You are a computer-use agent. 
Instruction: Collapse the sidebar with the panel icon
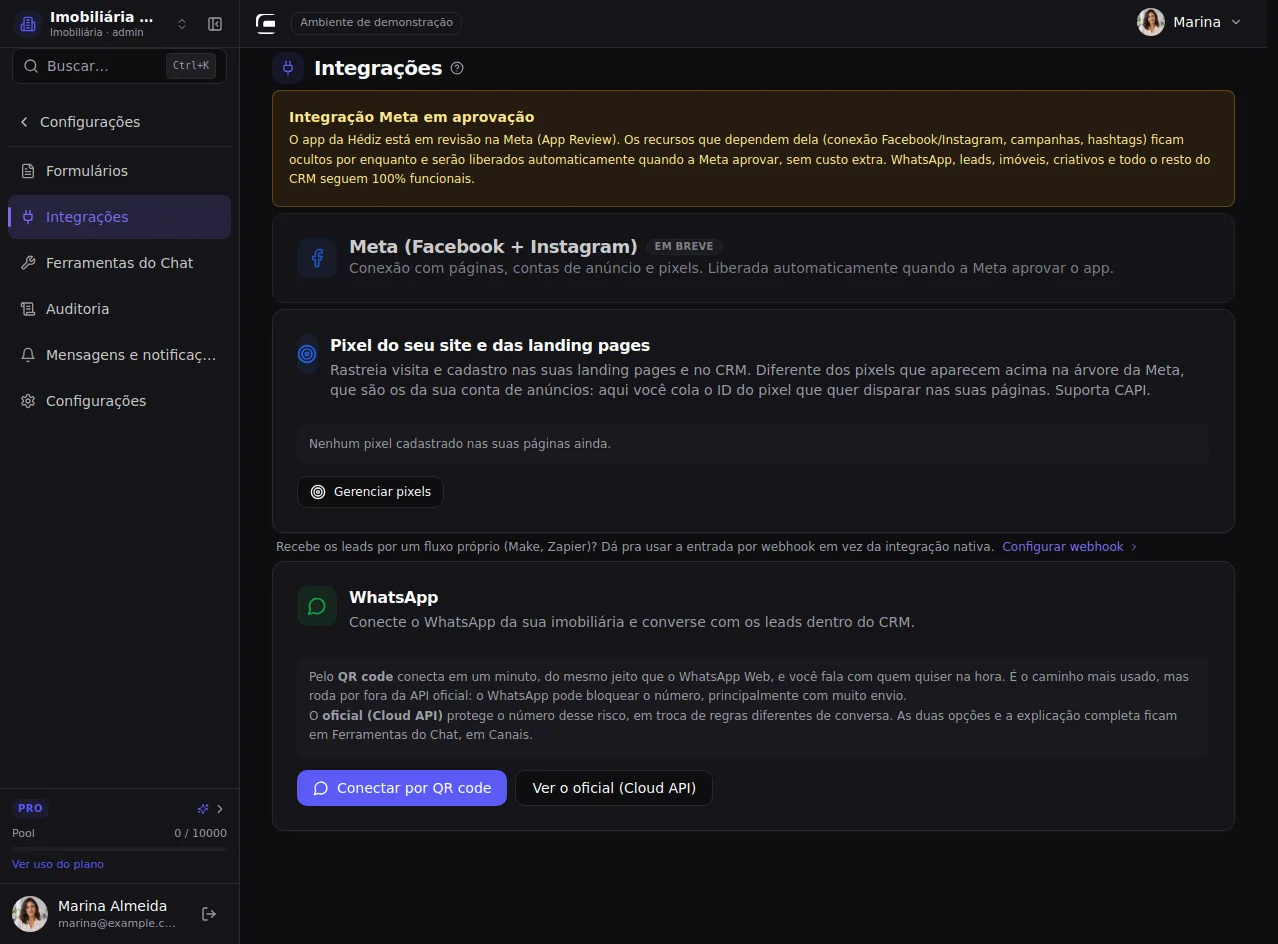215,24
